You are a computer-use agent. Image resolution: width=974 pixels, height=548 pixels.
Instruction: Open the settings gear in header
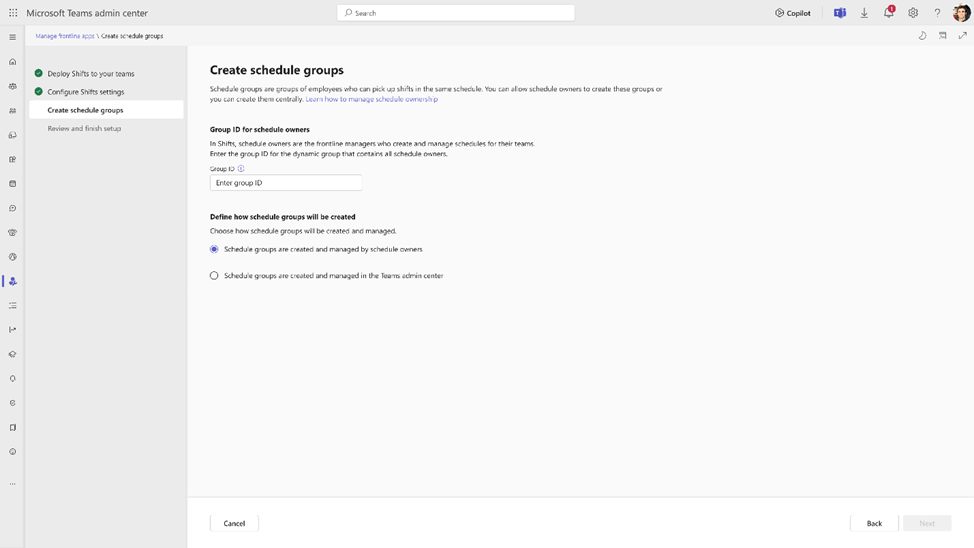[x=913, y=12]
